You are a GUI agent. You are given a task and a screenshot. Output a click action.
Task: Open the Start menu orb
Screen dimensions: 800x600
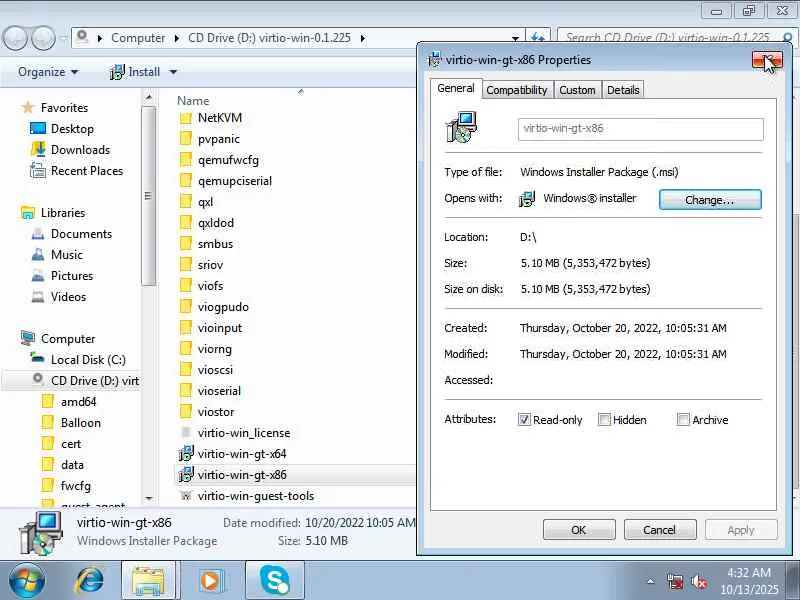point(27,581)
